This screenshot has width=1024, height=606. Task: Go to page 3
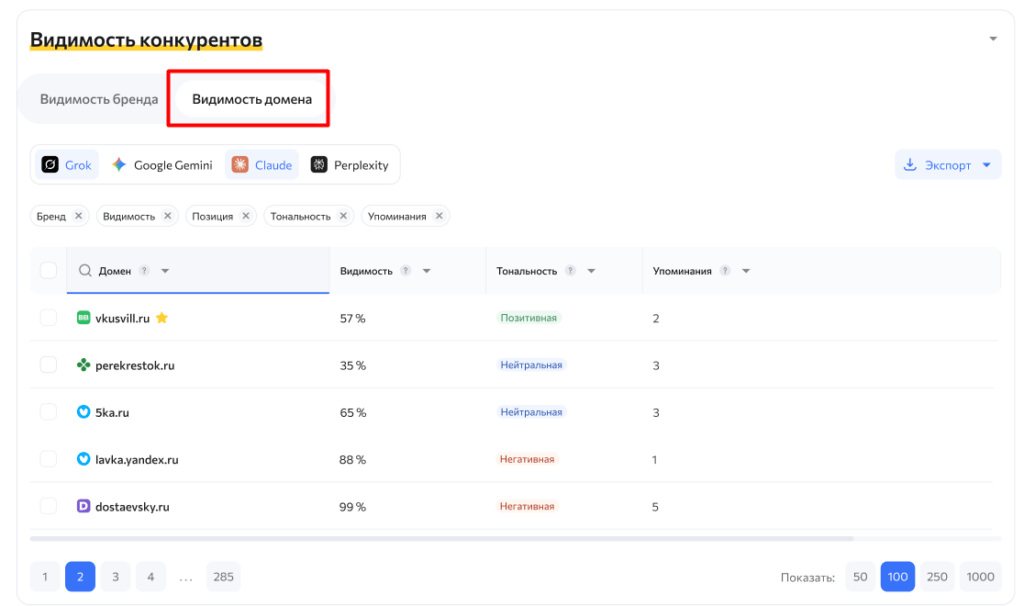[115, 577]
